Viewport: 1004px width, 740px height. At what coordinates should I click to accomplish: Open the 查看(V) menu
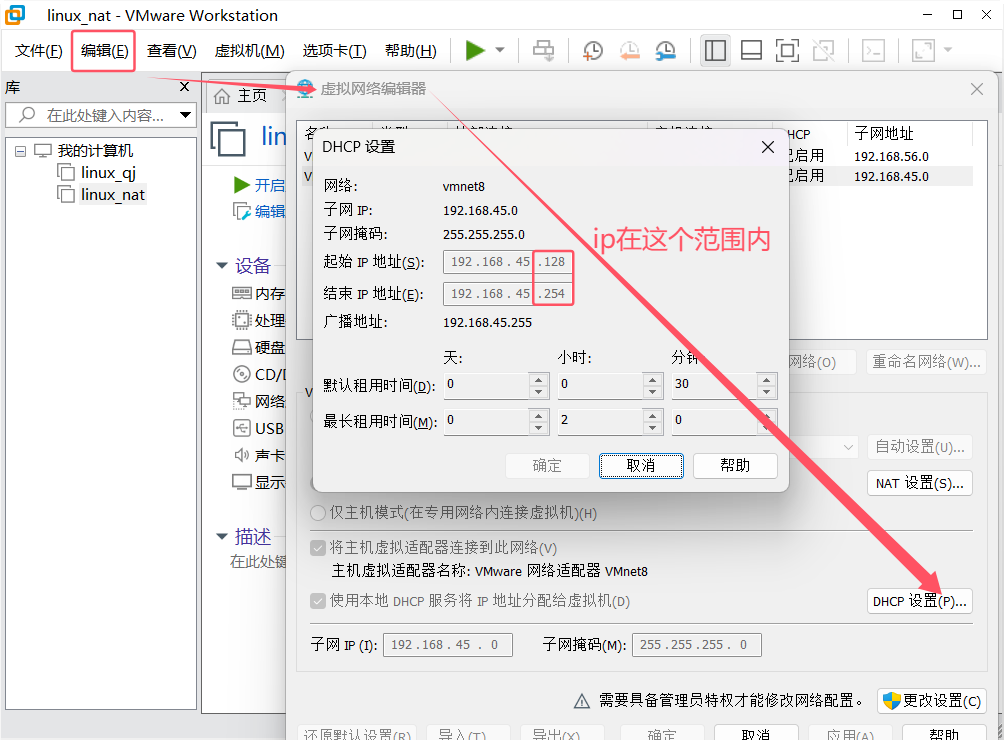pyautogui.click(x=172, y=51)
